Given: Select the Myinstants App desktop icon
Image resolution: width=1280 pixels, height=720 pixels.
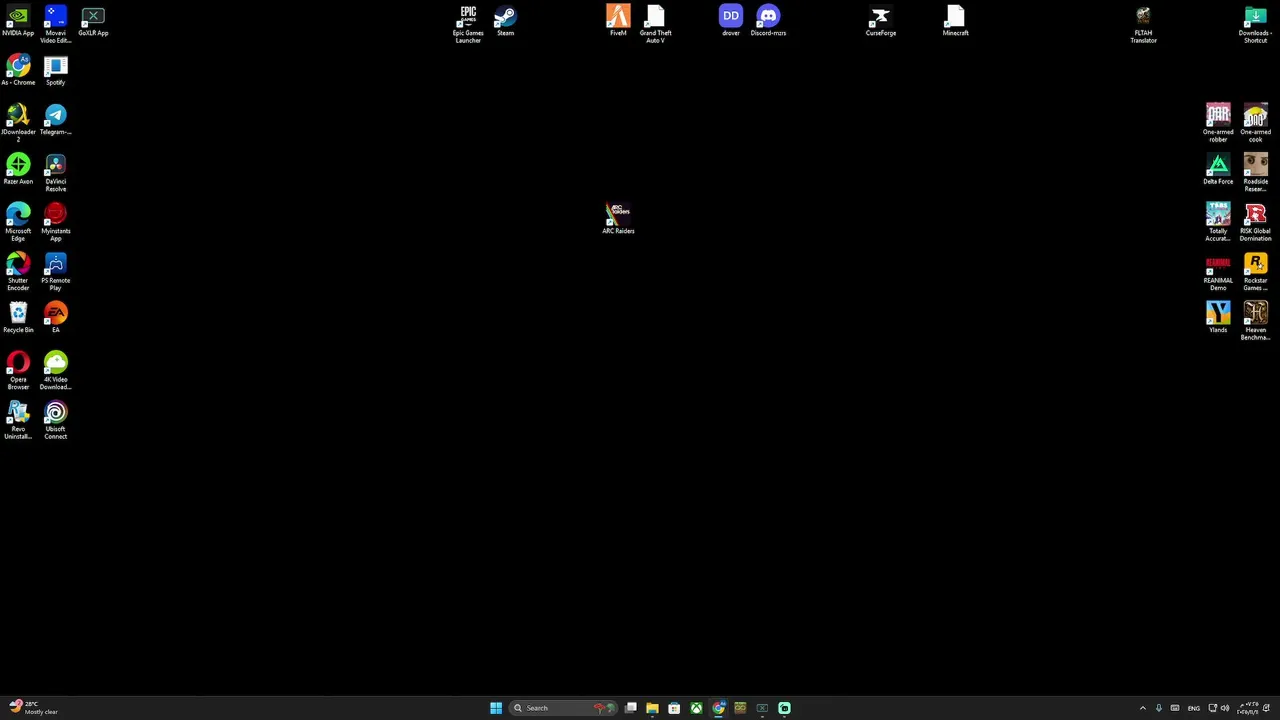Looking at the screenshot, I should click(55, 222).
